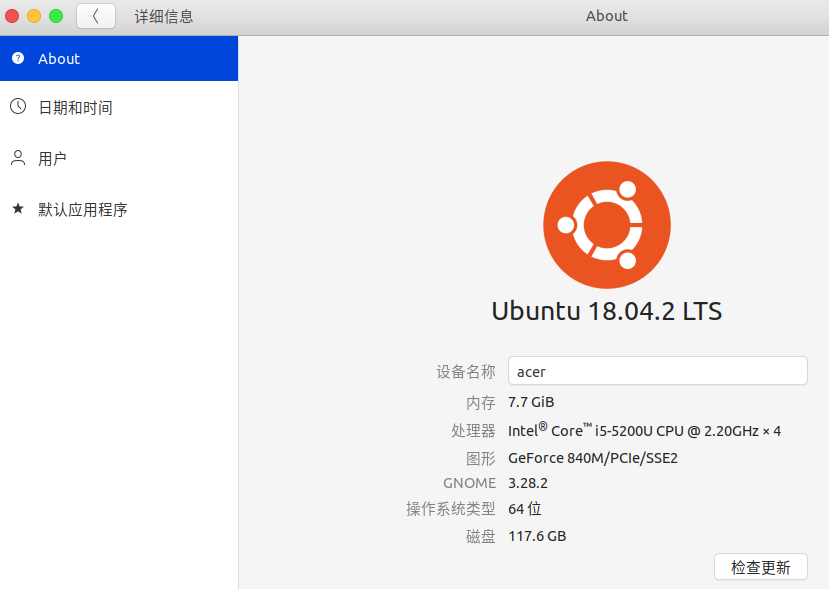Open 日期和时间 settings panel
This screenshot has width=829, height=589.
pyautogui.click(x=119, y=107)
